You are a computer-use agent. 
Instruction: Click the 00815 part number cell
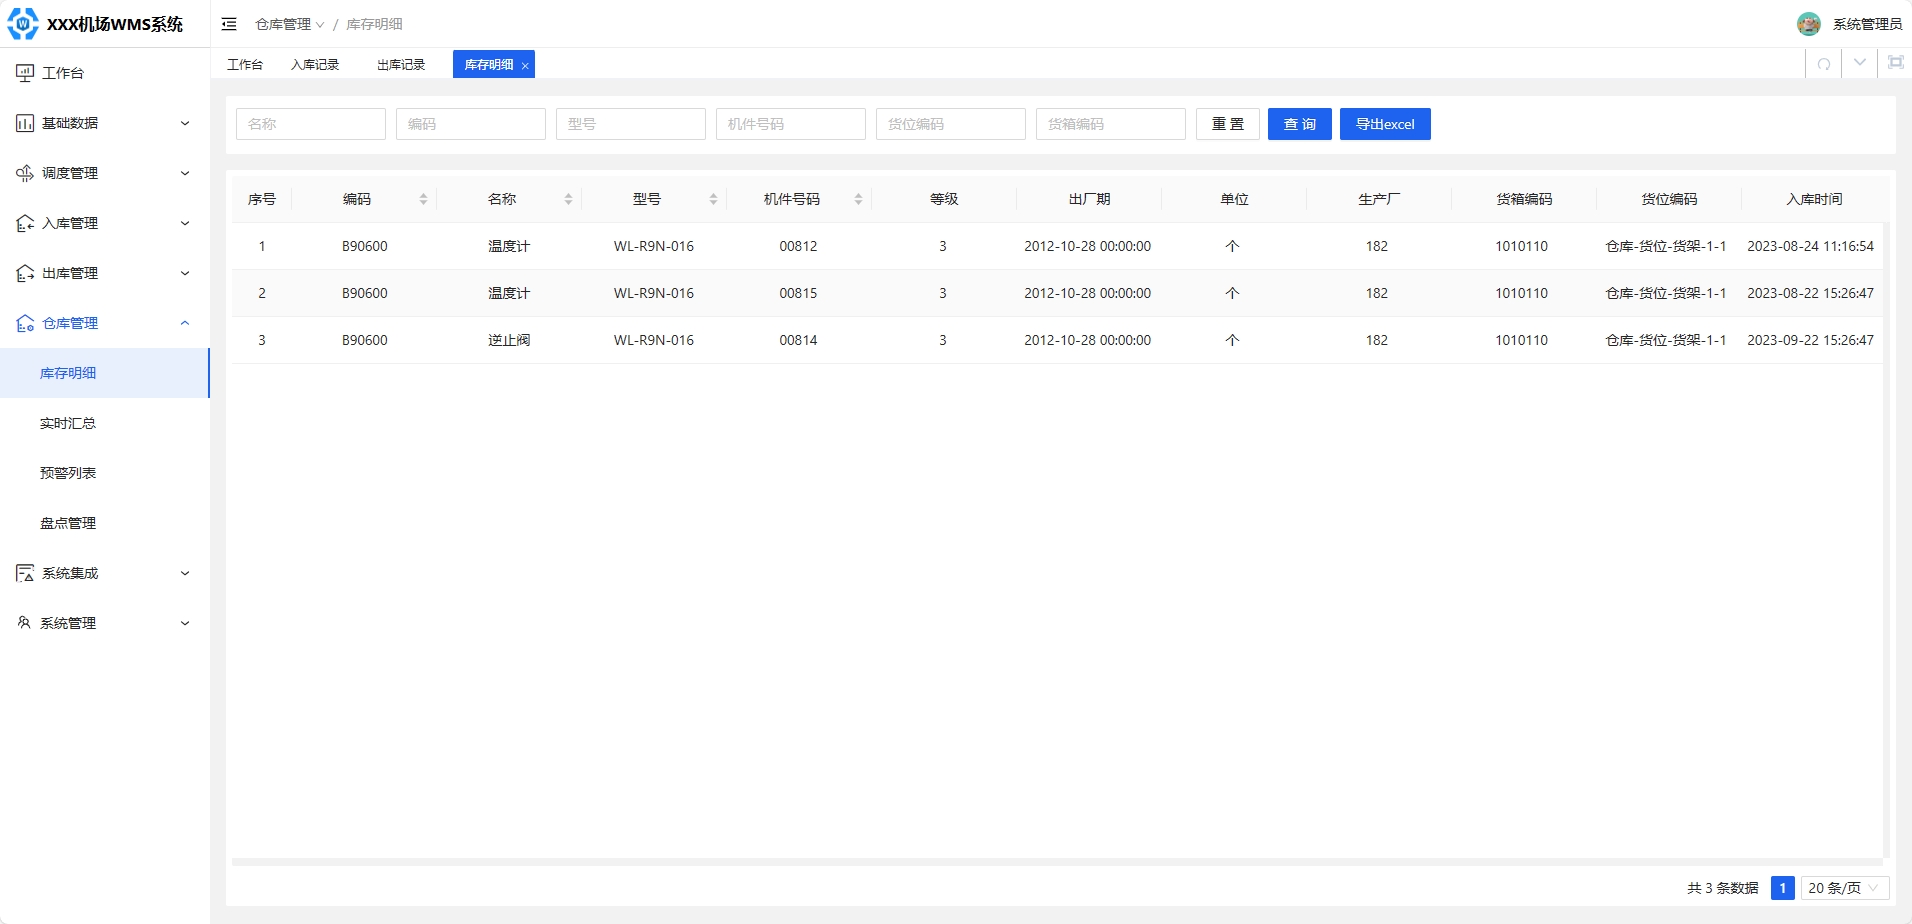[798, 293]
